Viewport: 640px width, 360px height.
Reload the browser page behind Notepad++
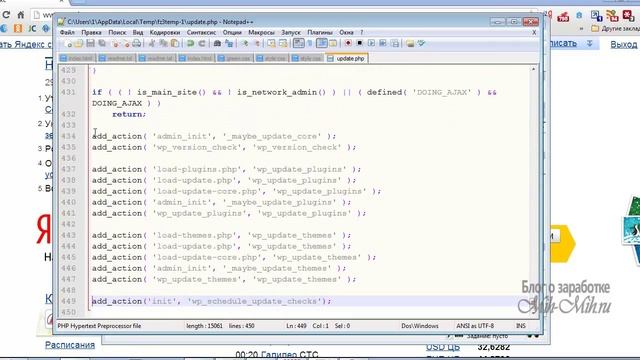coord(6,15)
